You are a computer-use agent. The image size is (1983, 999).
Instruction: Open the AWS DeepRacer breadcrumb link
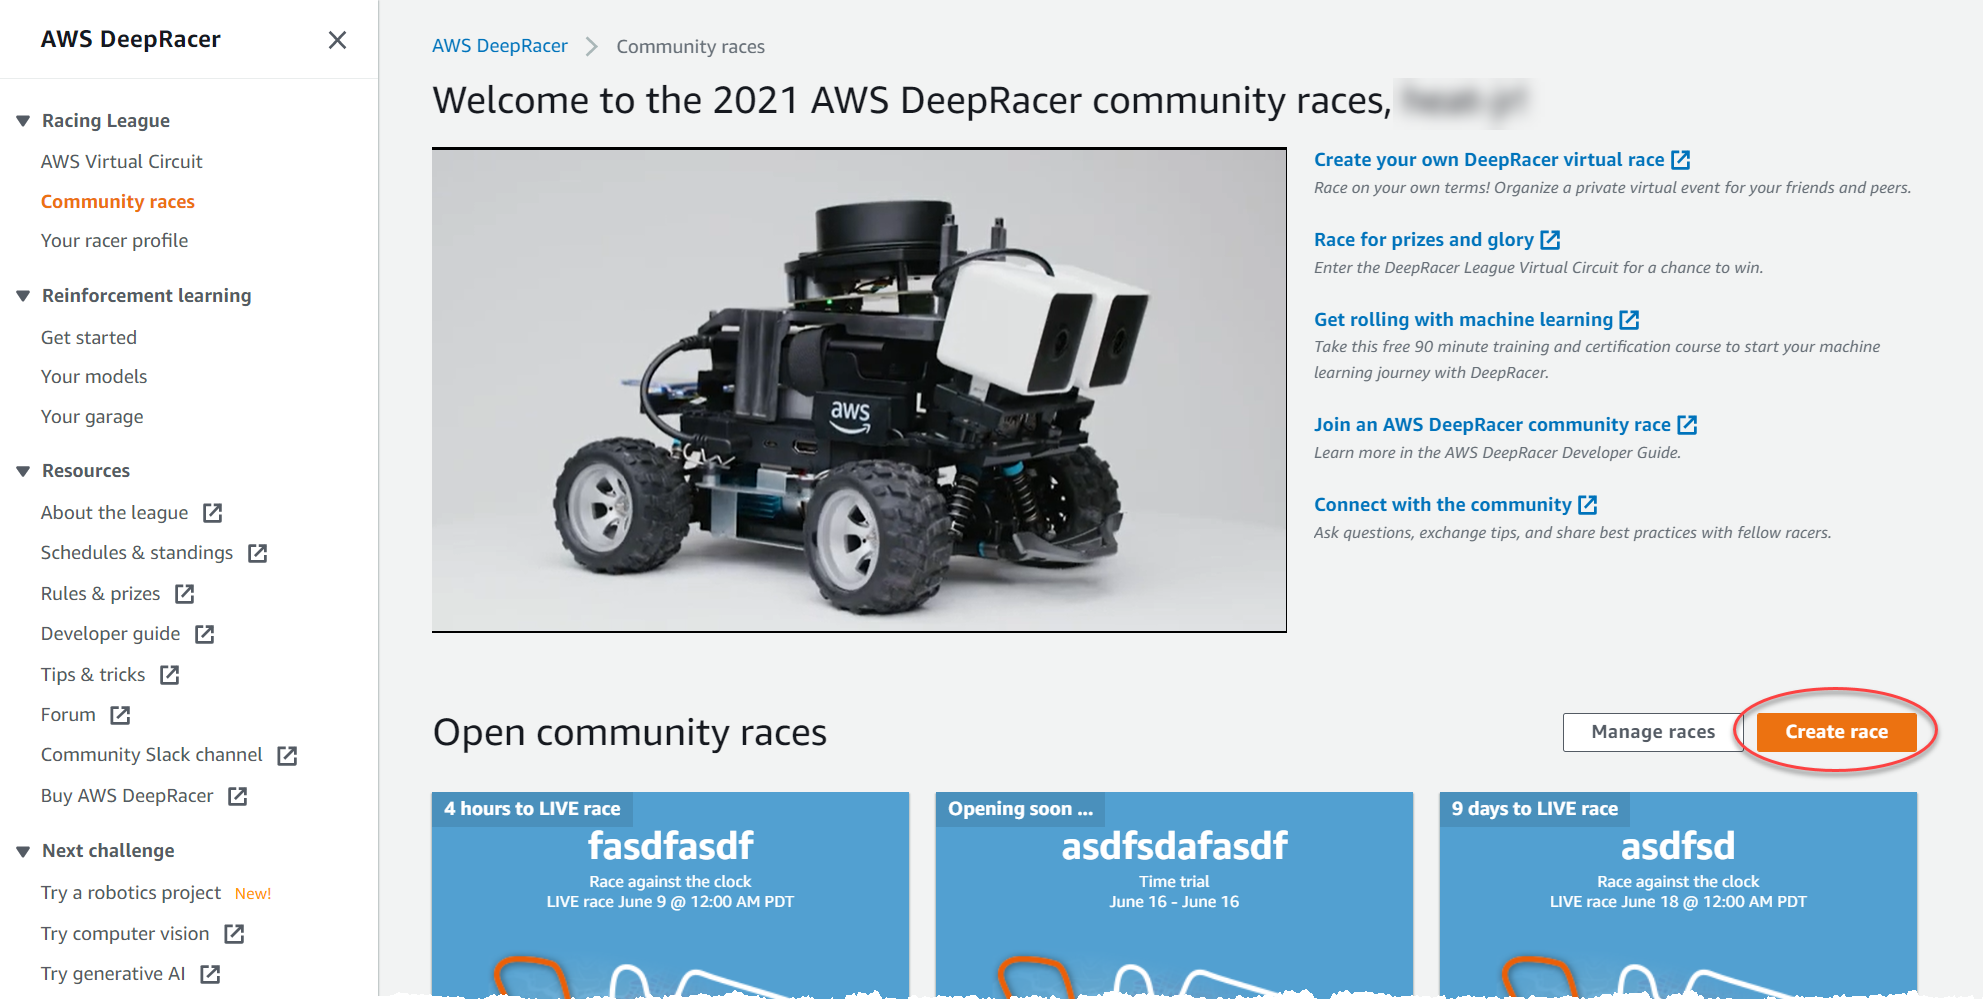tap(500, 46)
